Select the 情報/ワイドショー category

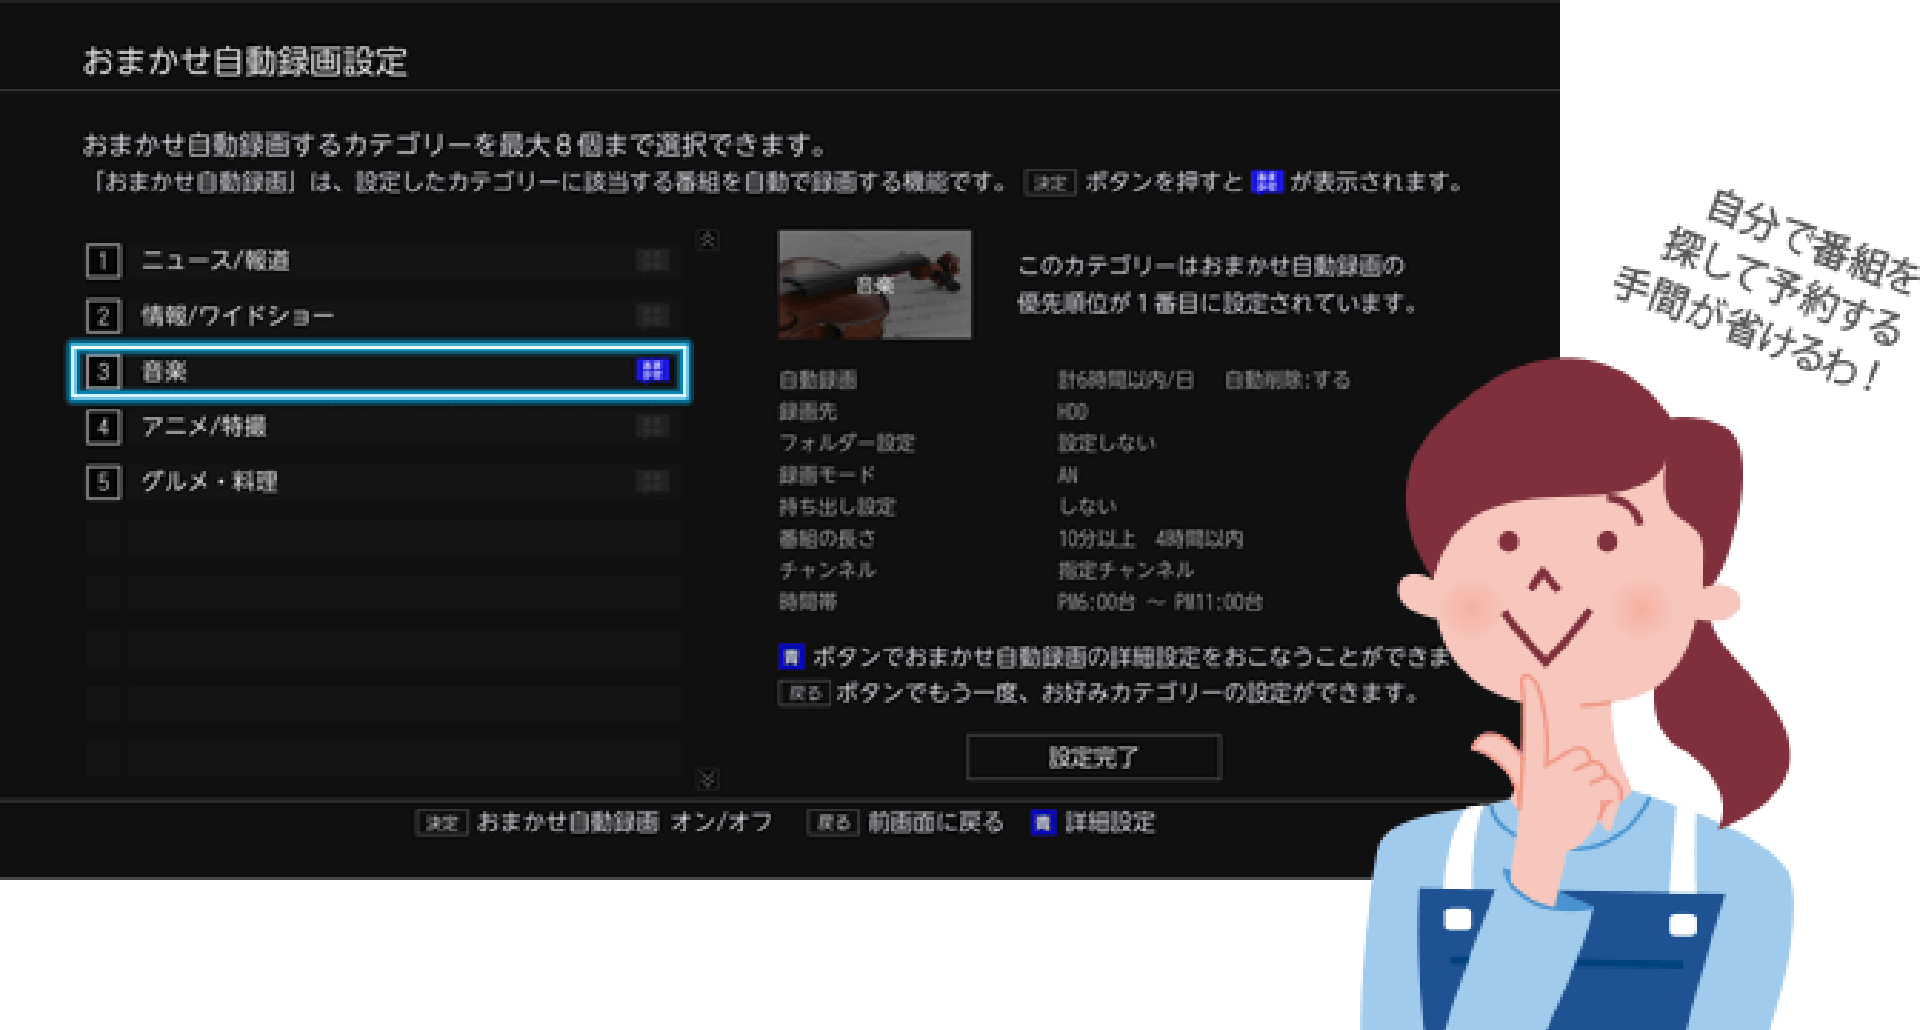point(237,316)
